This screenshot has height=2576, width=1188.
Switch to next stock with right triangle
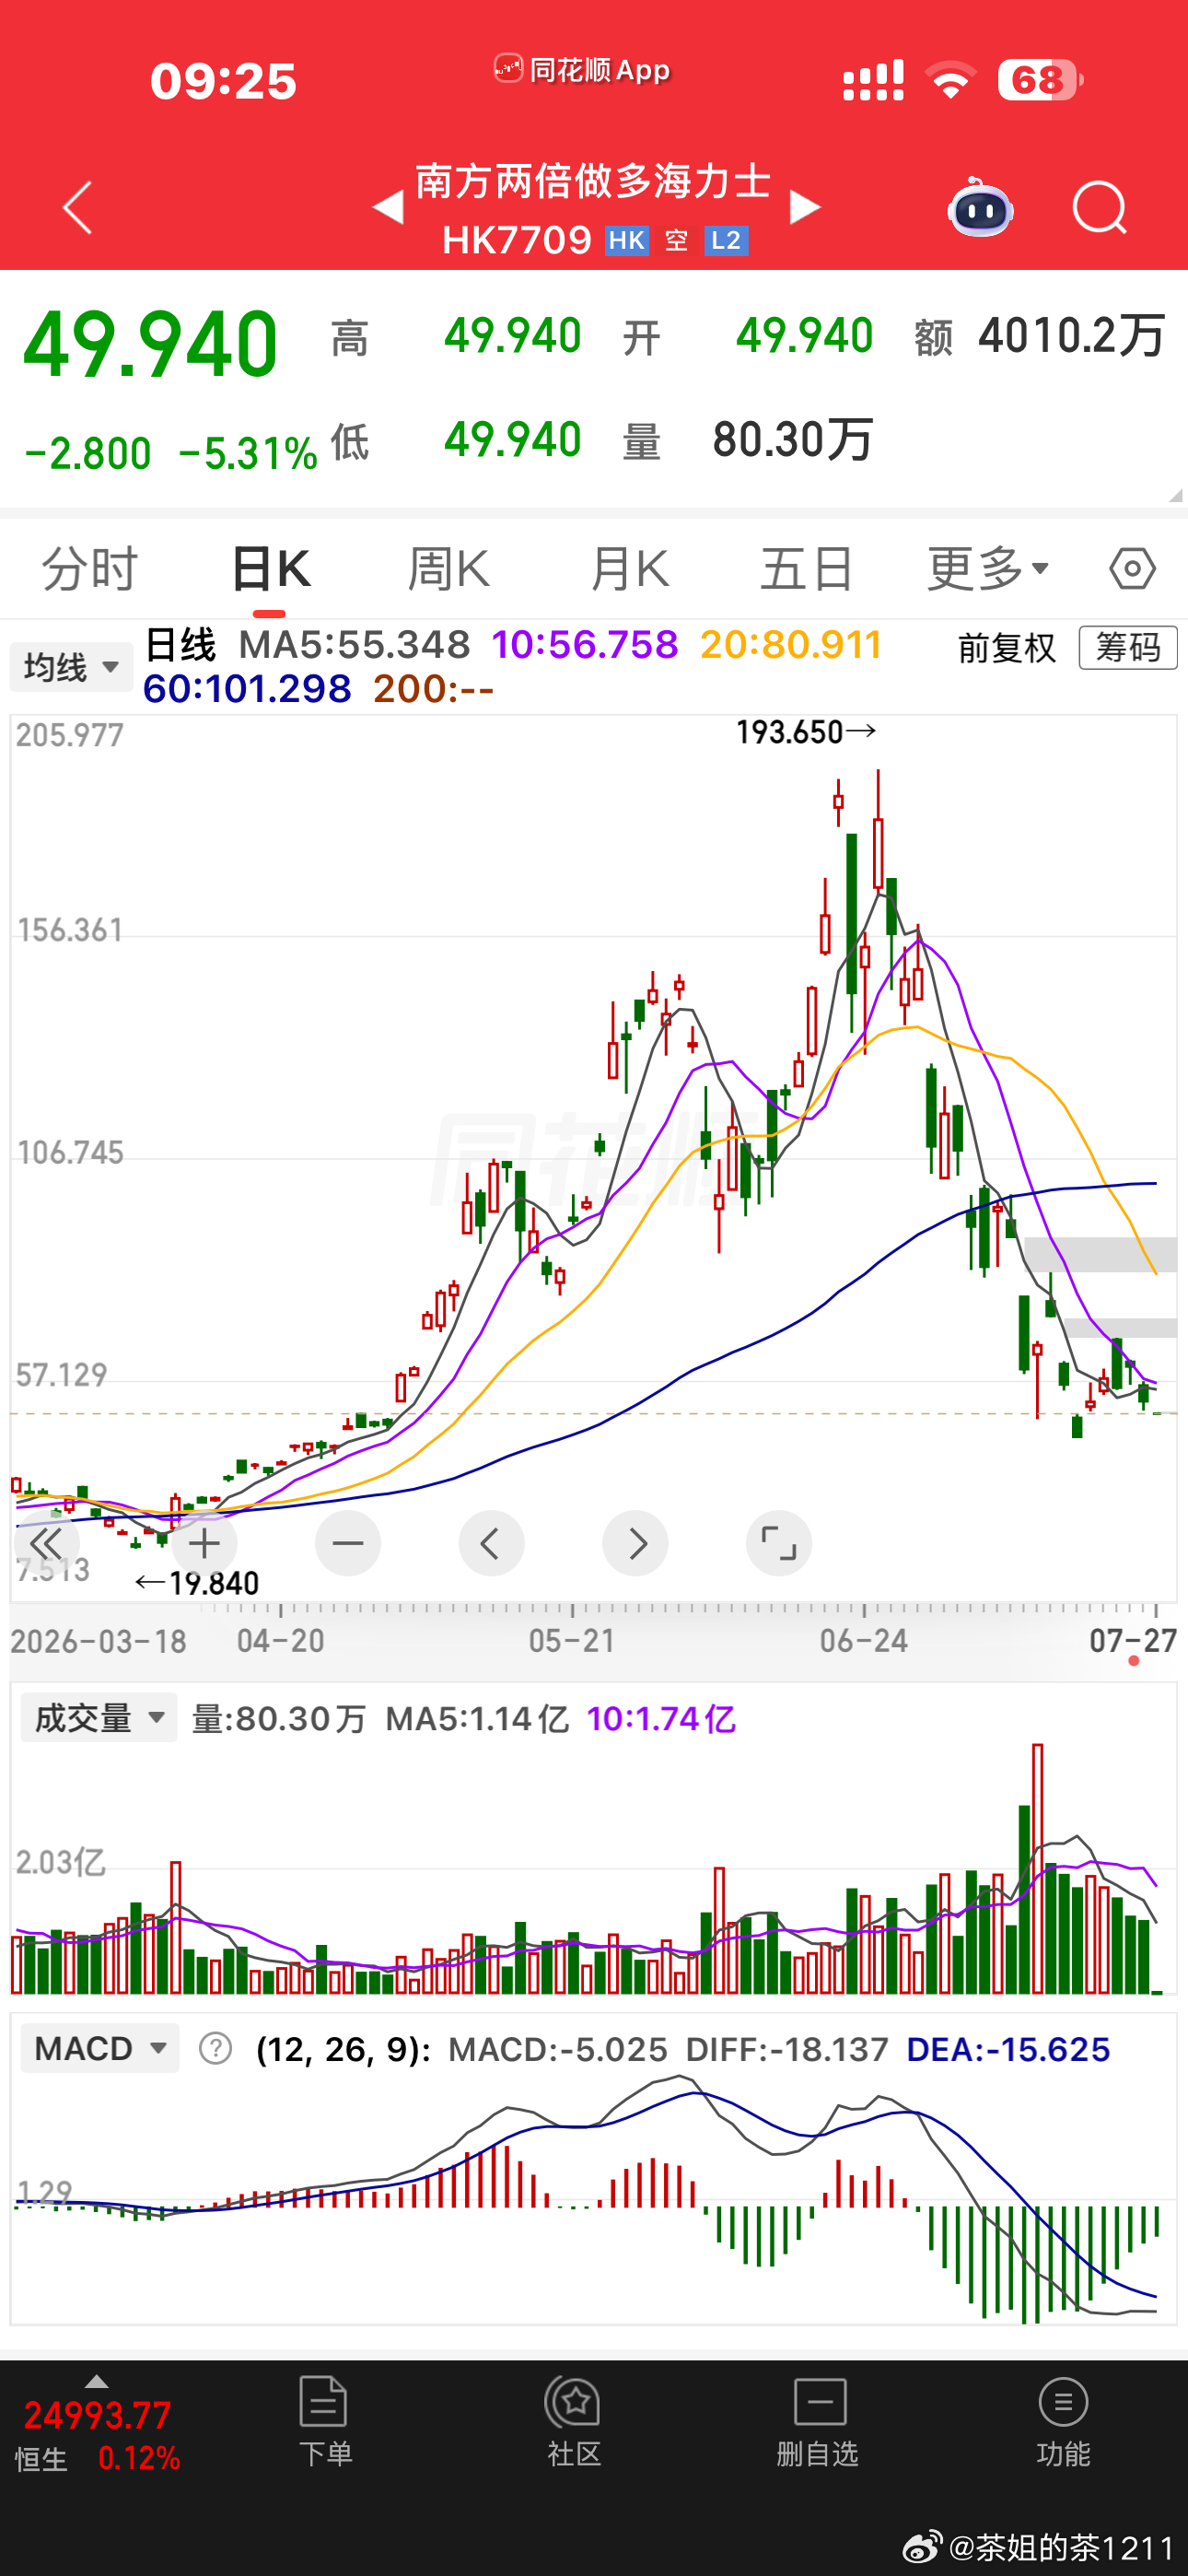click(805, 207)
